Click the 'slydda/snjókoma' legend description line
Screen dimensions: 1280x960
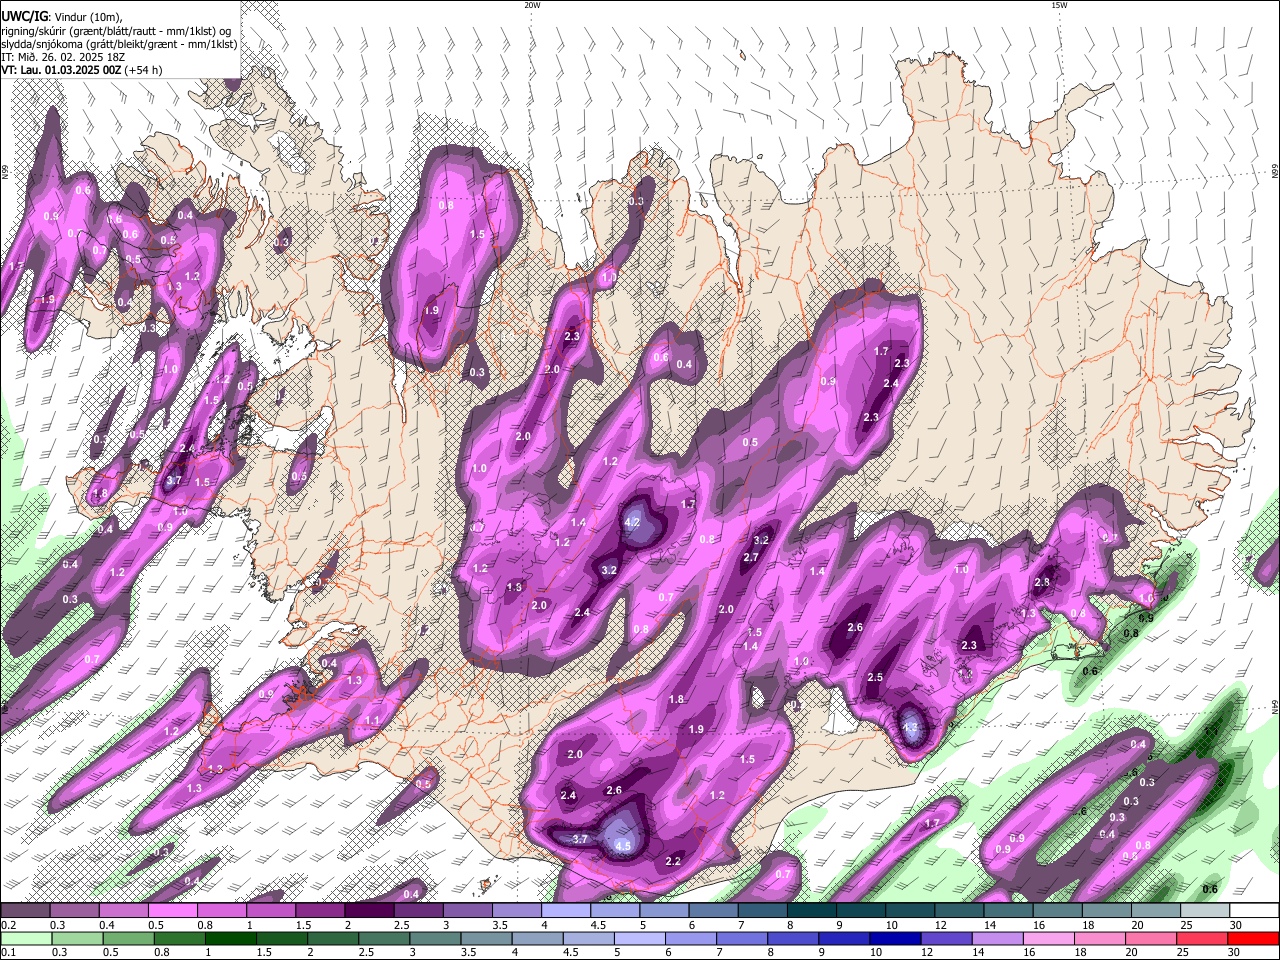click(x=119, y=44)
